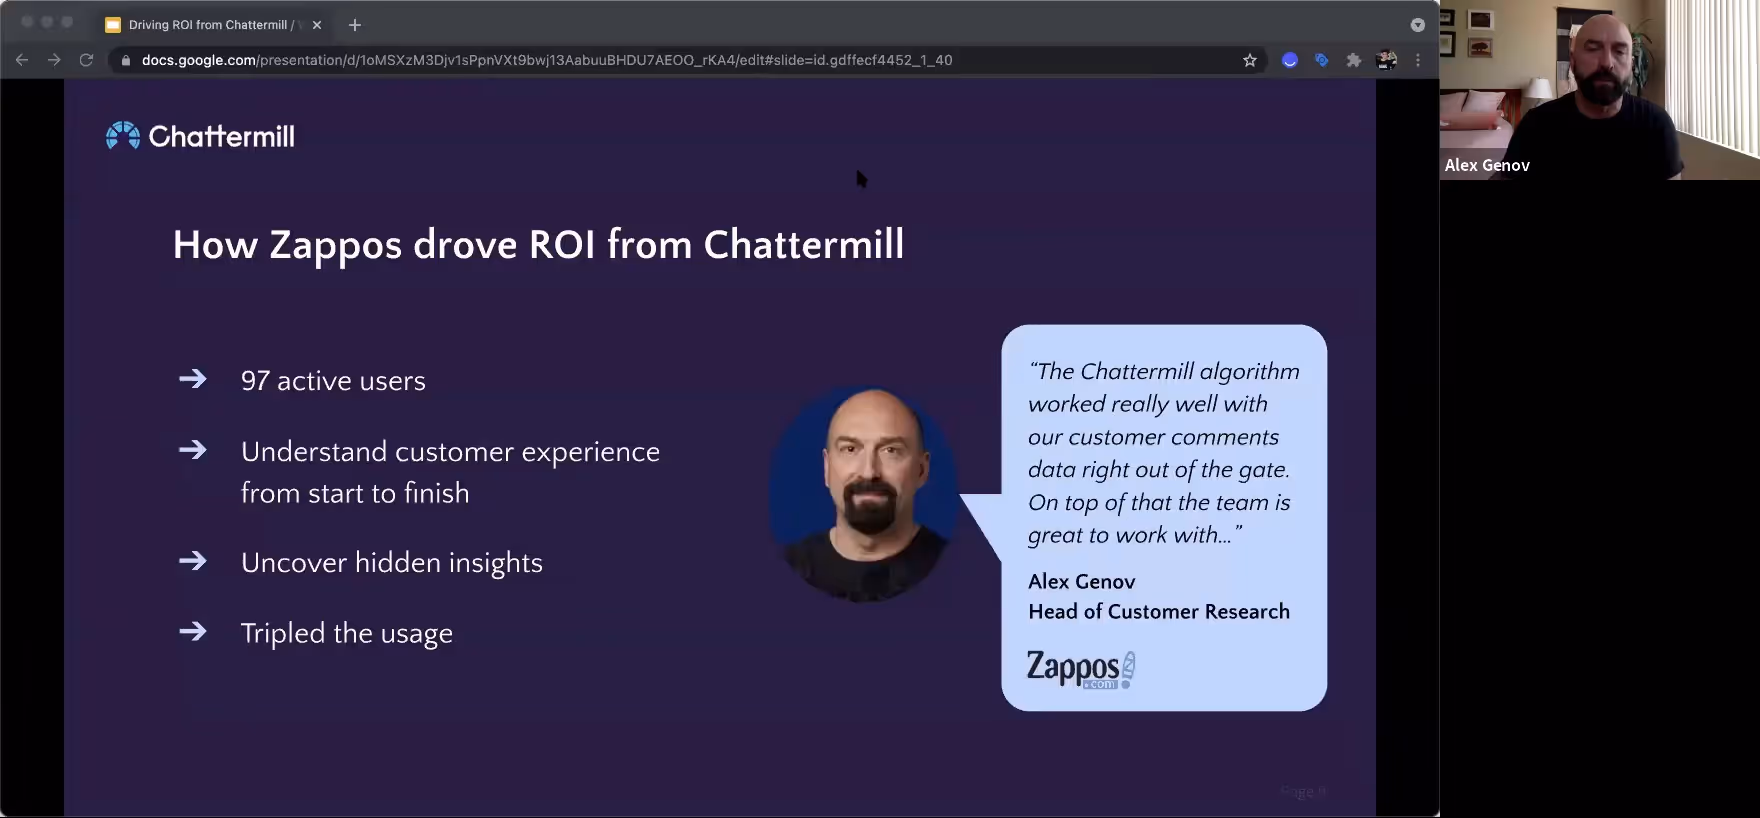Click Head of Customer Research text
Viewport: 1760px width, 818px height.
pyautogui.click(x=1159, y=612)
